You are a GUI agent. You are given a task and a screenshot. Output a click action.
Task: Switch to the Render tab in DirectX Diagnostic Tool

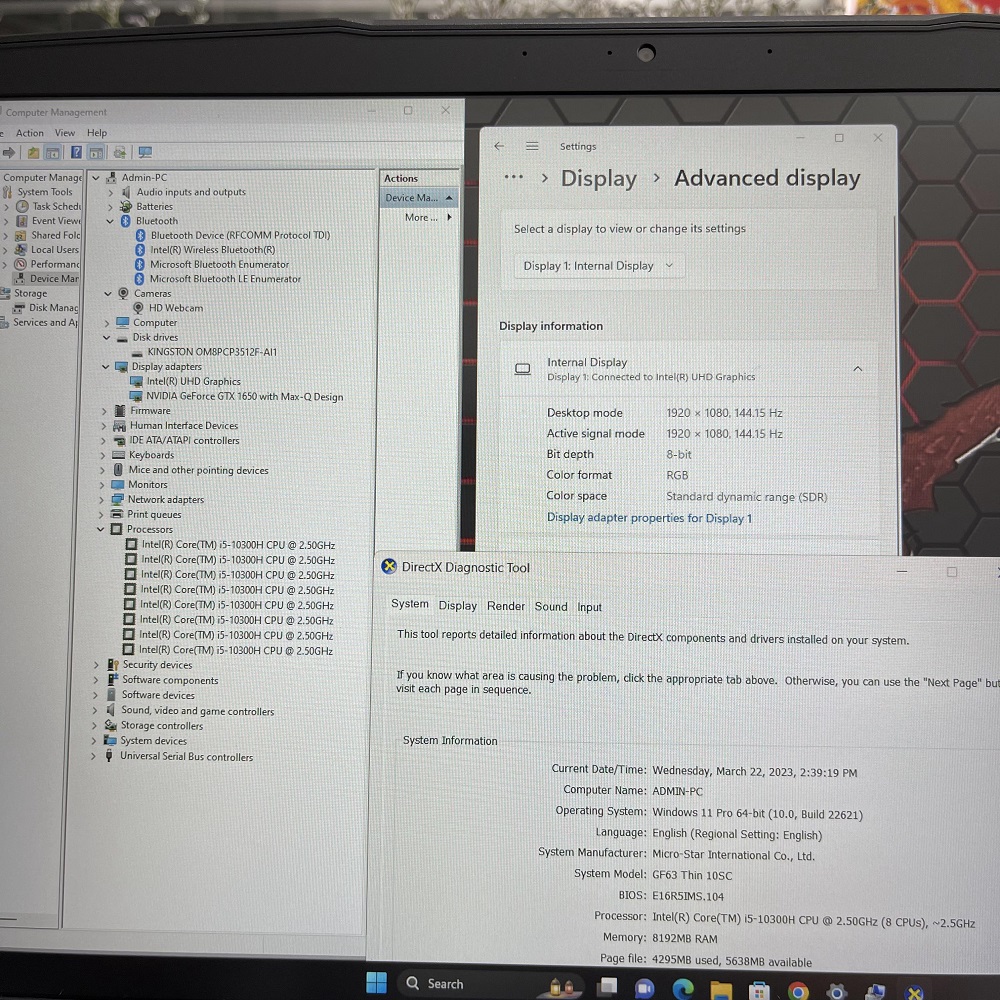(506, 606)
